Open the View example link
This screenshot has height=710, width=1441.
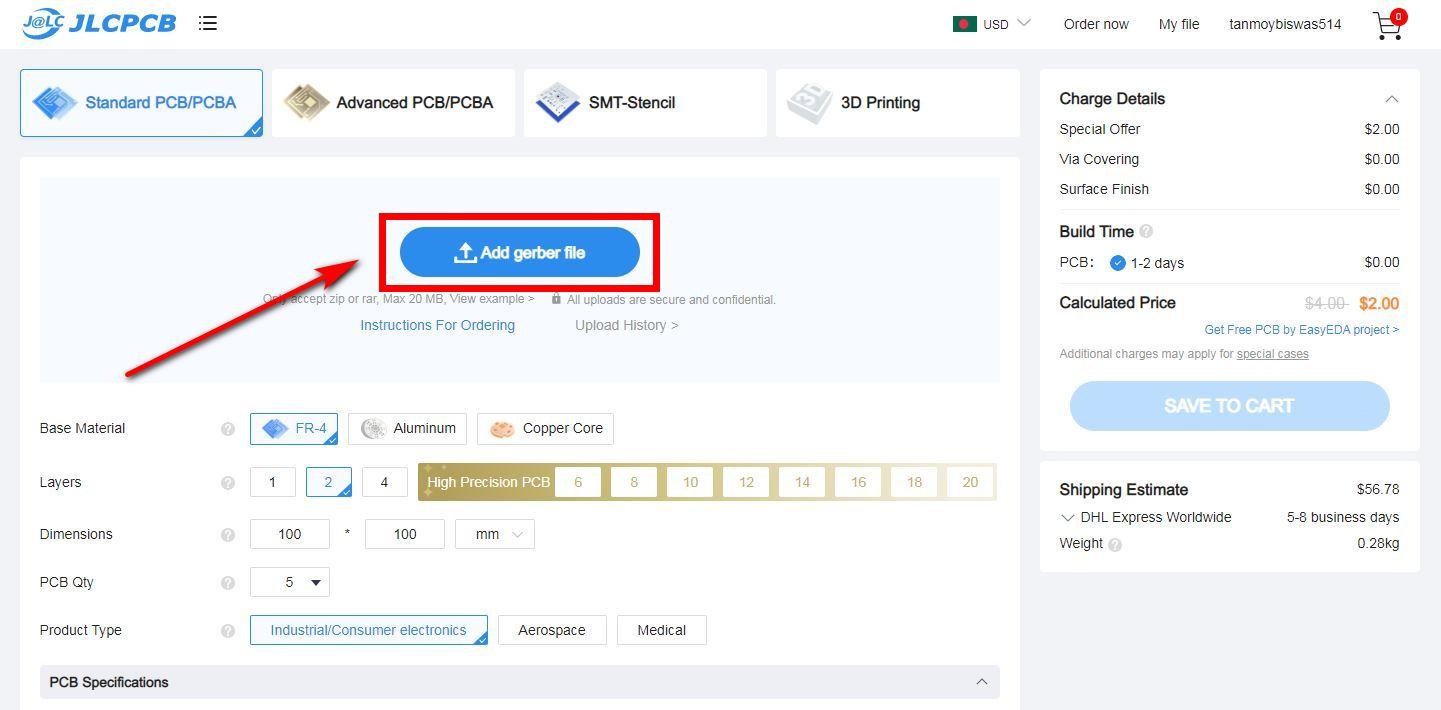491,299
